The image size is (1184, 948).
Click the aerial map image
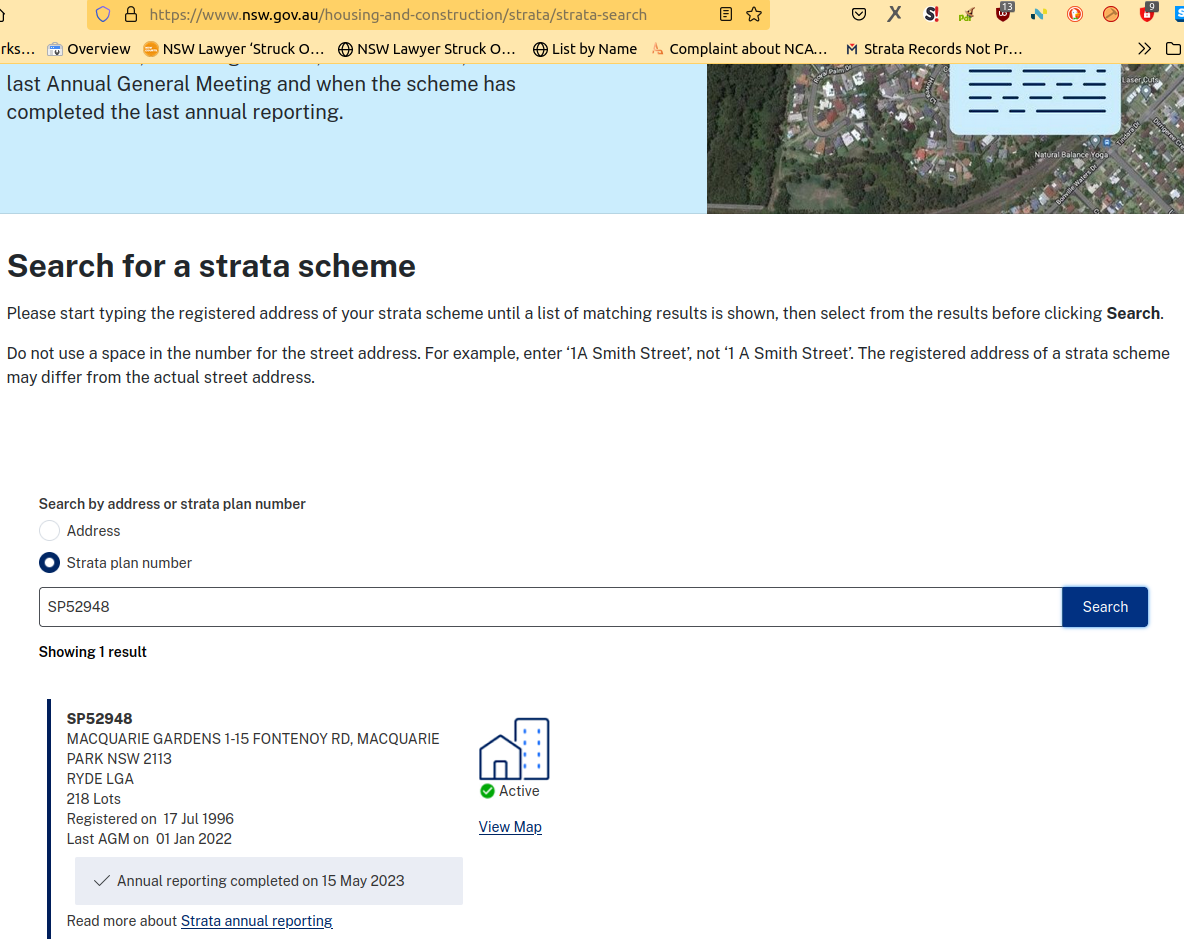tap(945, 138)
